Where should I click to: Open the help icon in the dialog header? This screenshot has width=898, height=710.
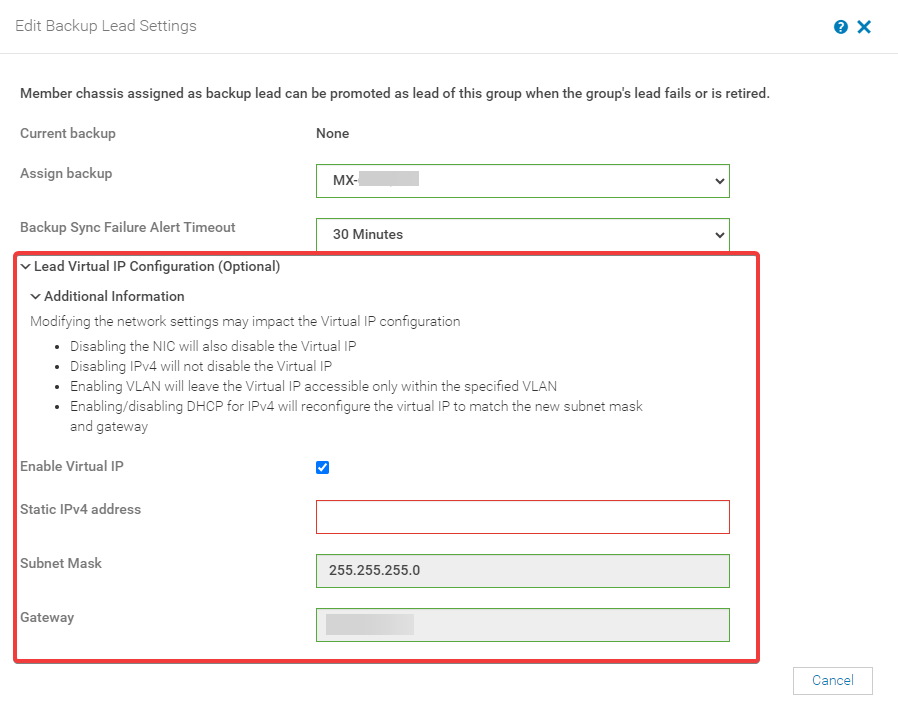coord(840,27)
